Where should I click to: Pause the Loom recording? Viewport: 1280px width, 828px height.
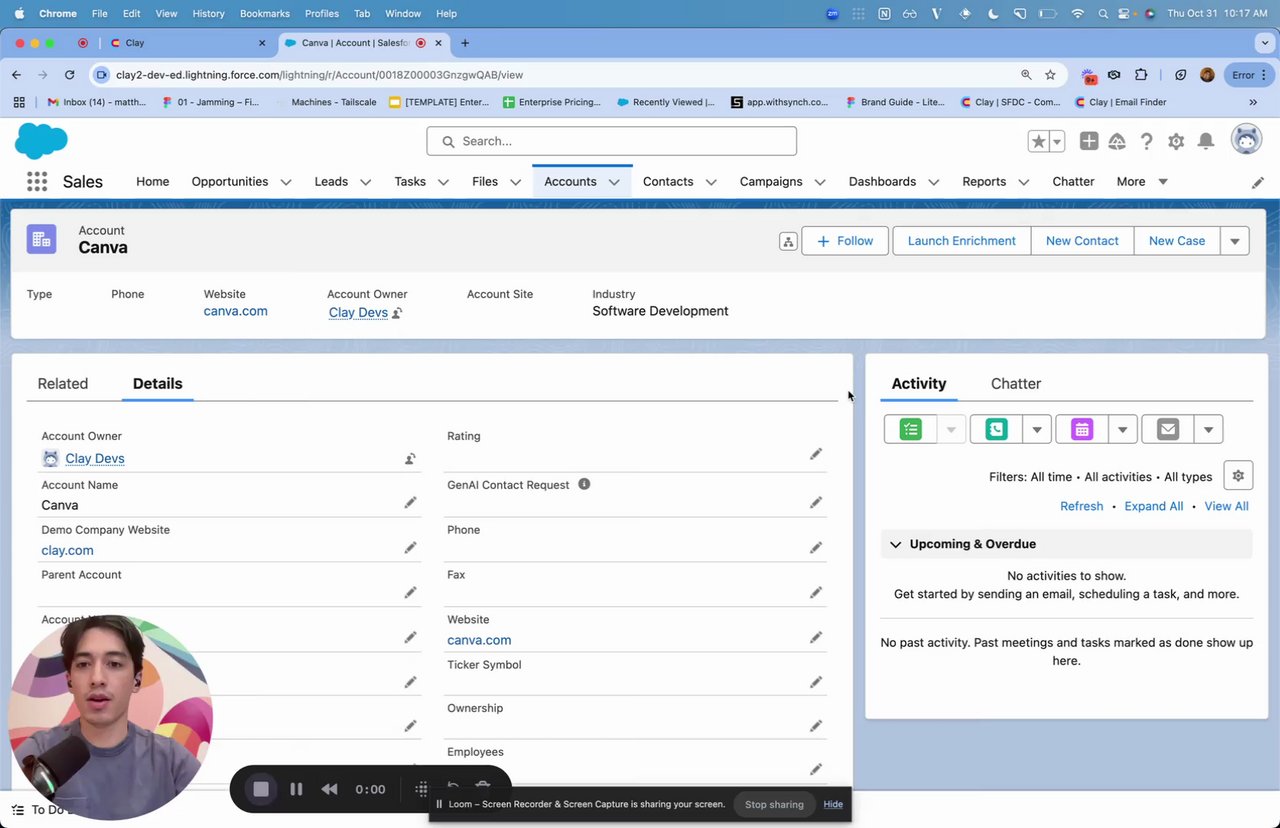click(296, 789)
